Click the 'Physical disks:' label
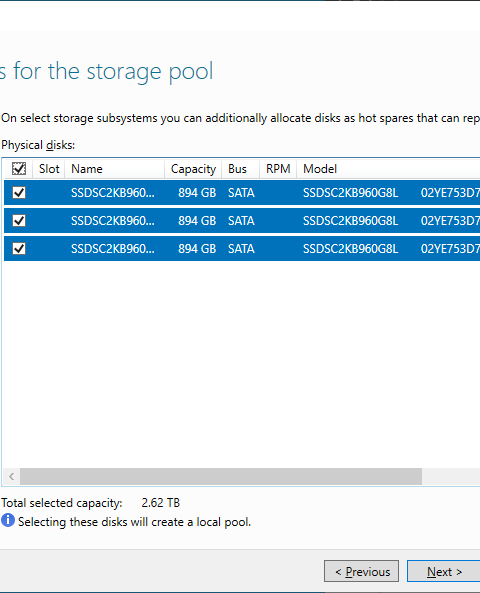 [x=38, y=145]
